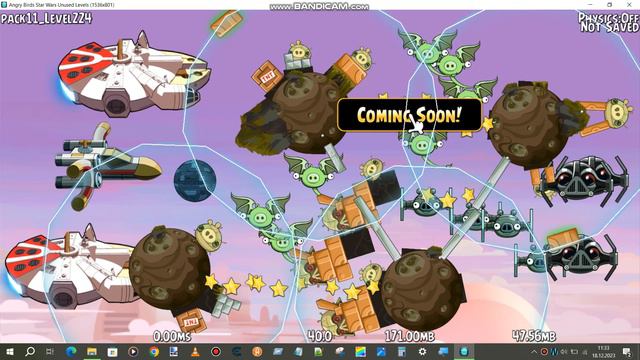Select the Darth Vader TIE fighter under wooden block
640x360 pixels.
pos(582,256)
